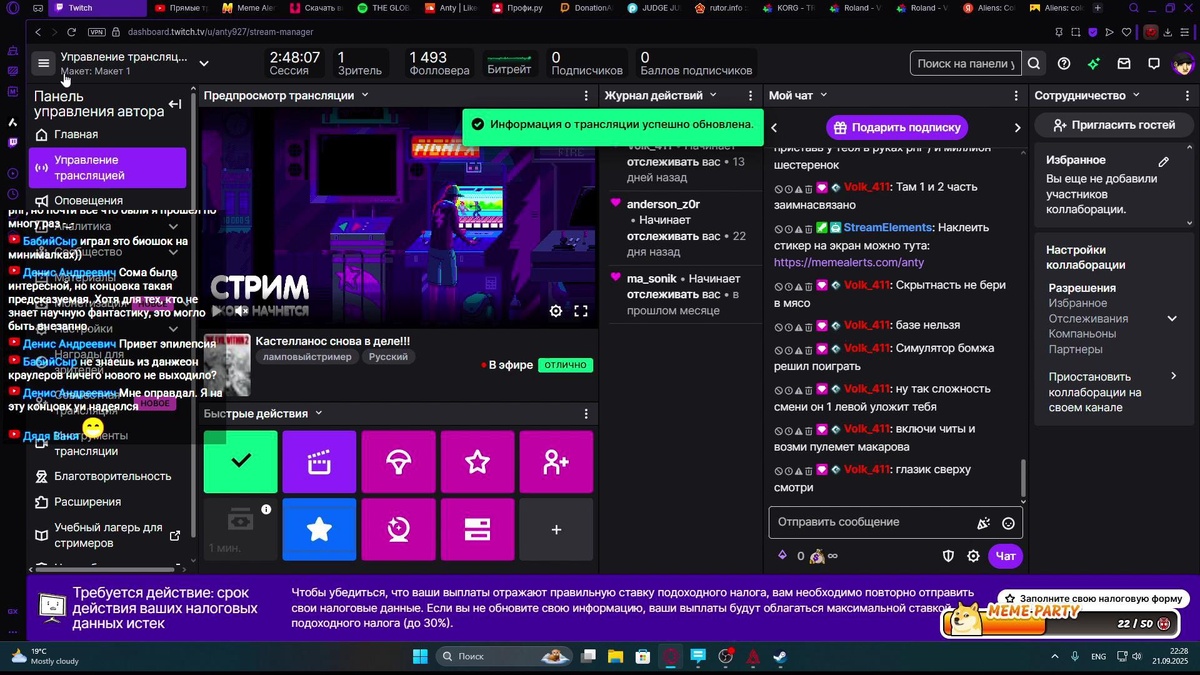Open emoji picker in chat input
Screen dimensions: 1200x675
pos(1008,523)
